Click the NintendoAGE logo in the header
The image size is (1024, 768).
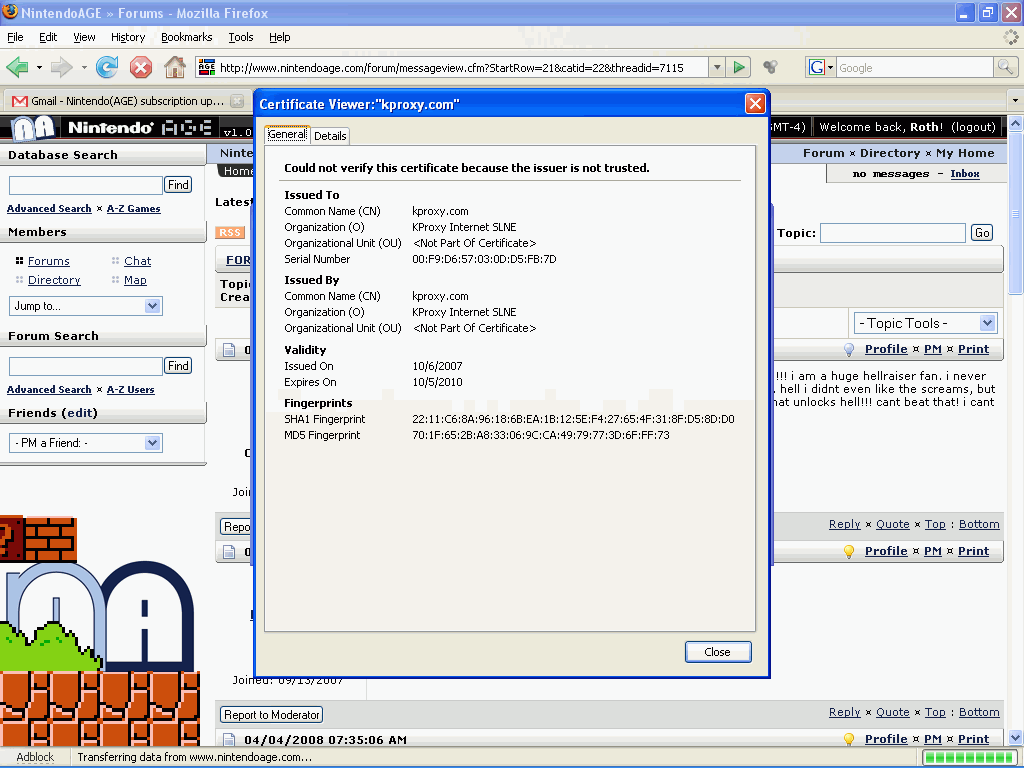tap(111, 127)
